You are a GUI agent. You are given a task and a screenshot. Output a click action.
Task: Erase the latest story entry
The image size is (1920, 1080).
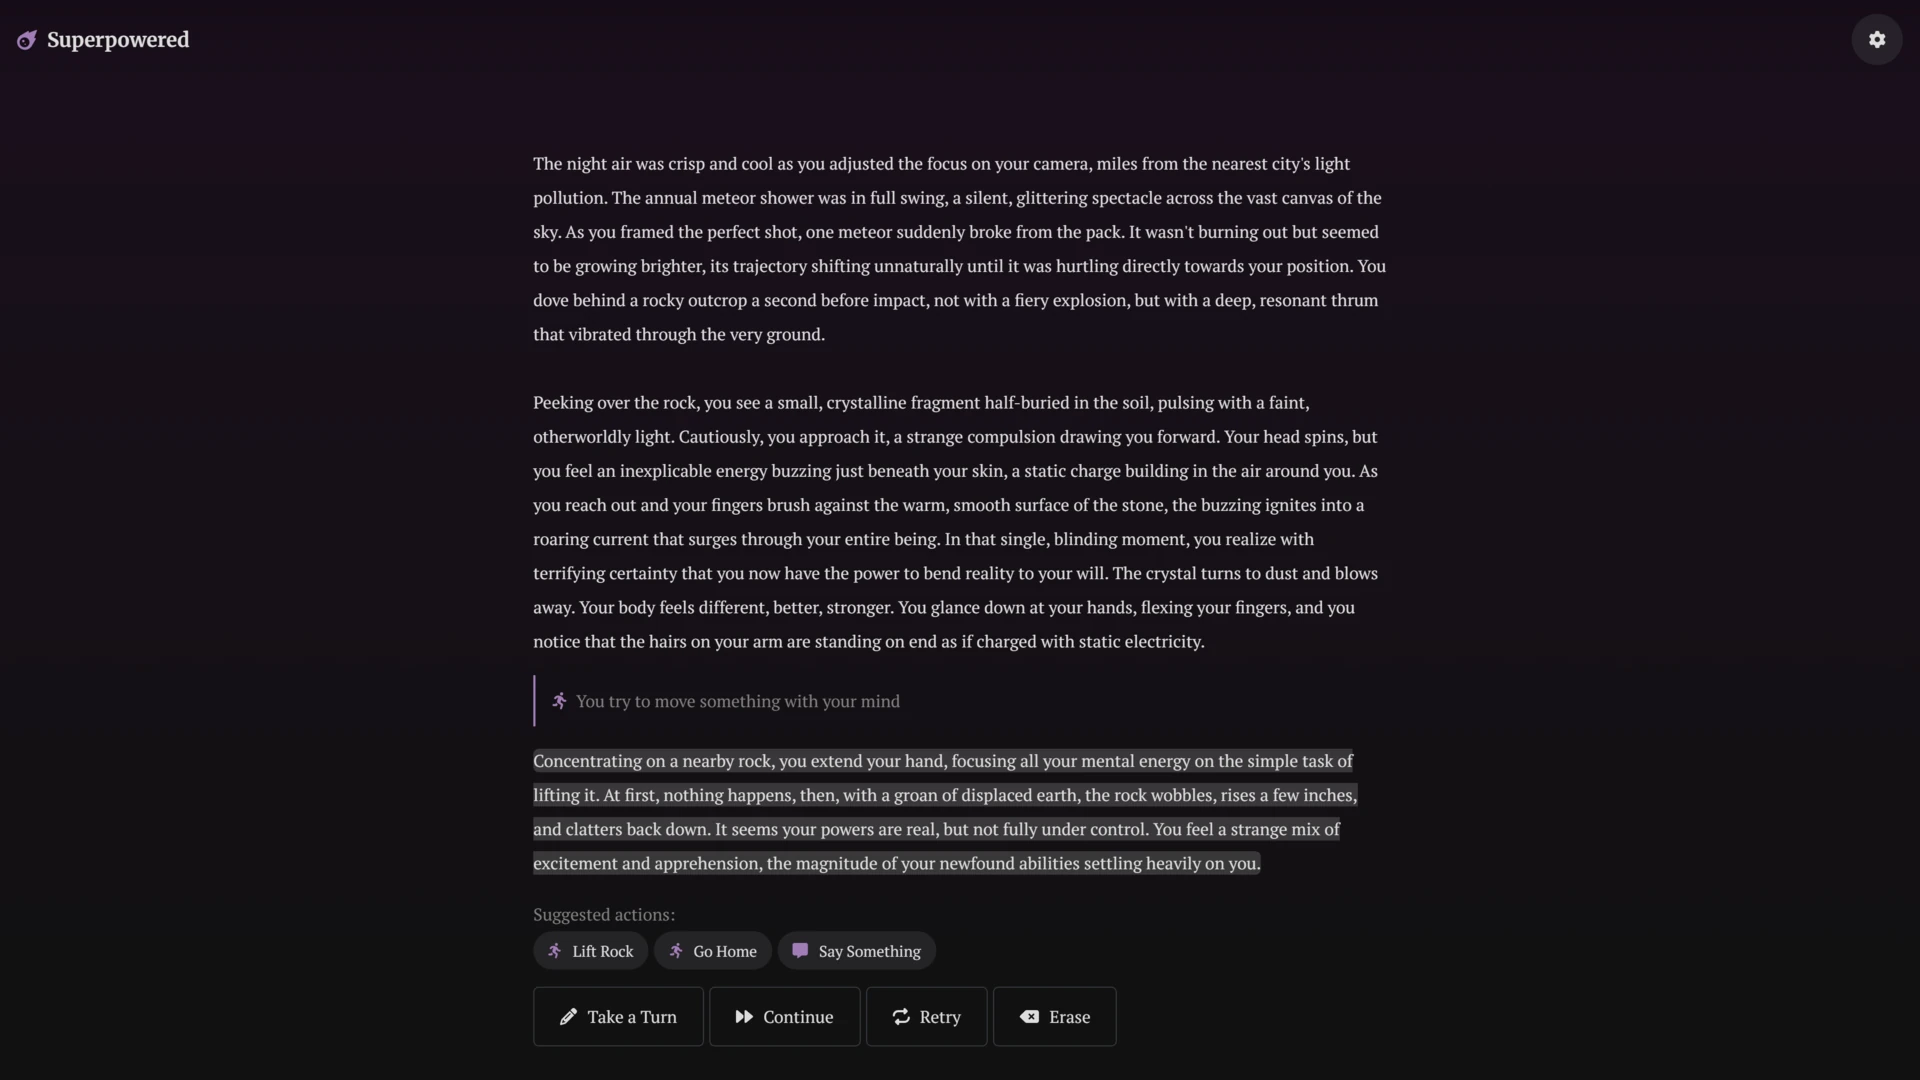pos(1054,1016)
